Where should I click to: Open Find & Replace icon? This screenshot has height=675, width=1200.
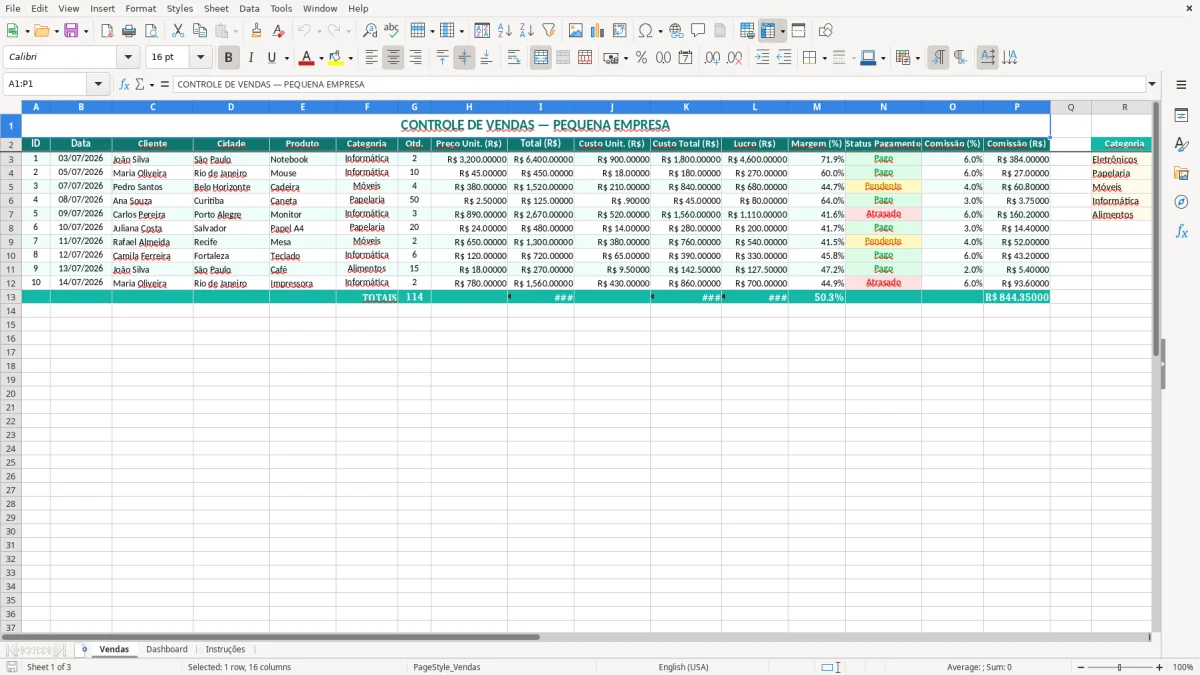(x=370, y=31)
